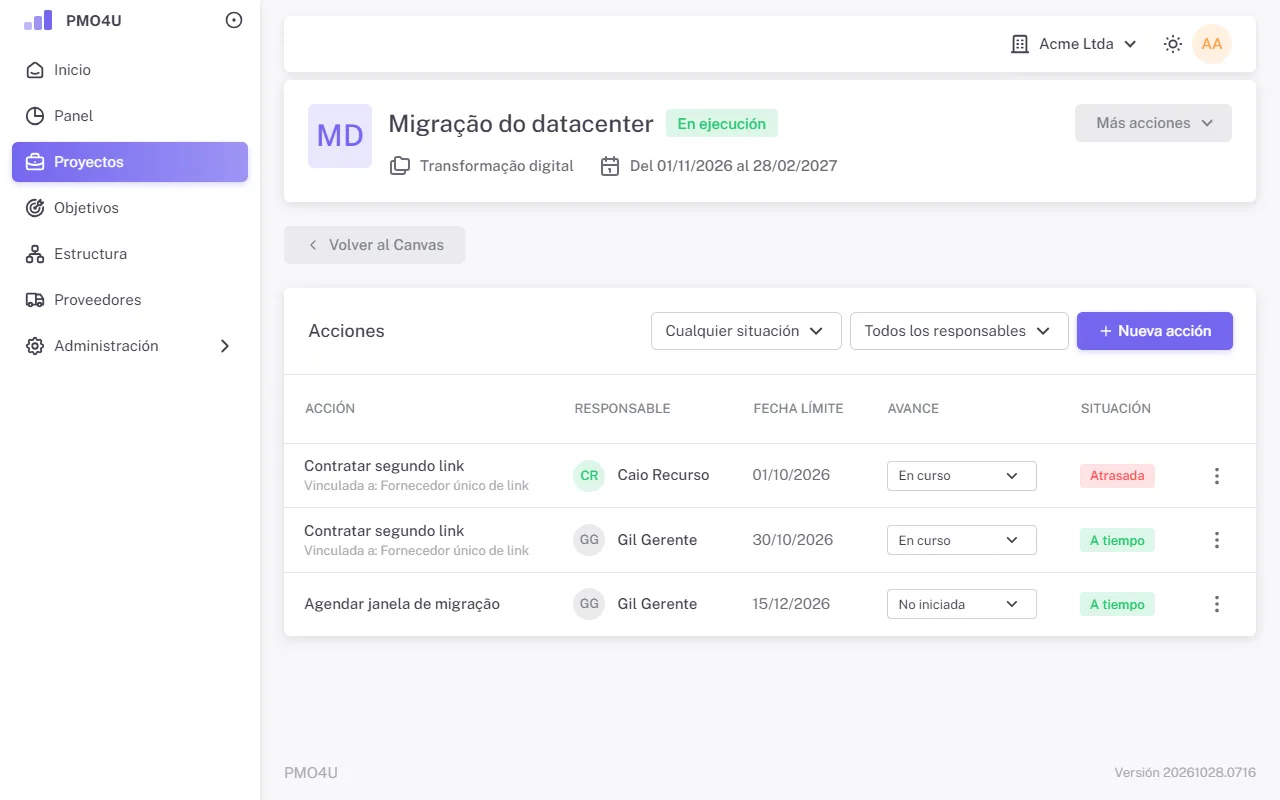Click the Atrasada status badge
This screenshot has height=800, width=1280.
pos(1117,476)
